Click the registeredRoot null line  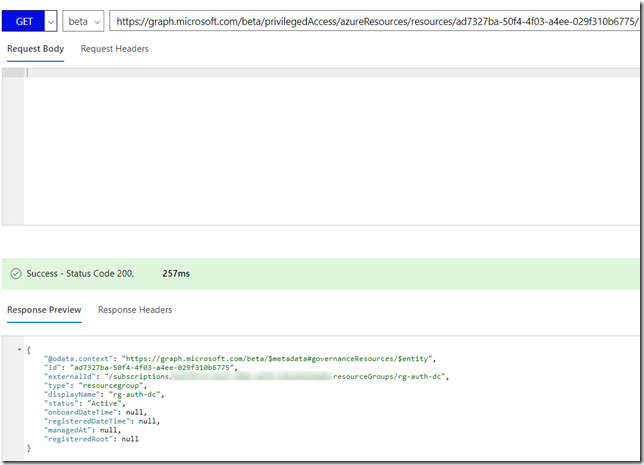[91, 439]
